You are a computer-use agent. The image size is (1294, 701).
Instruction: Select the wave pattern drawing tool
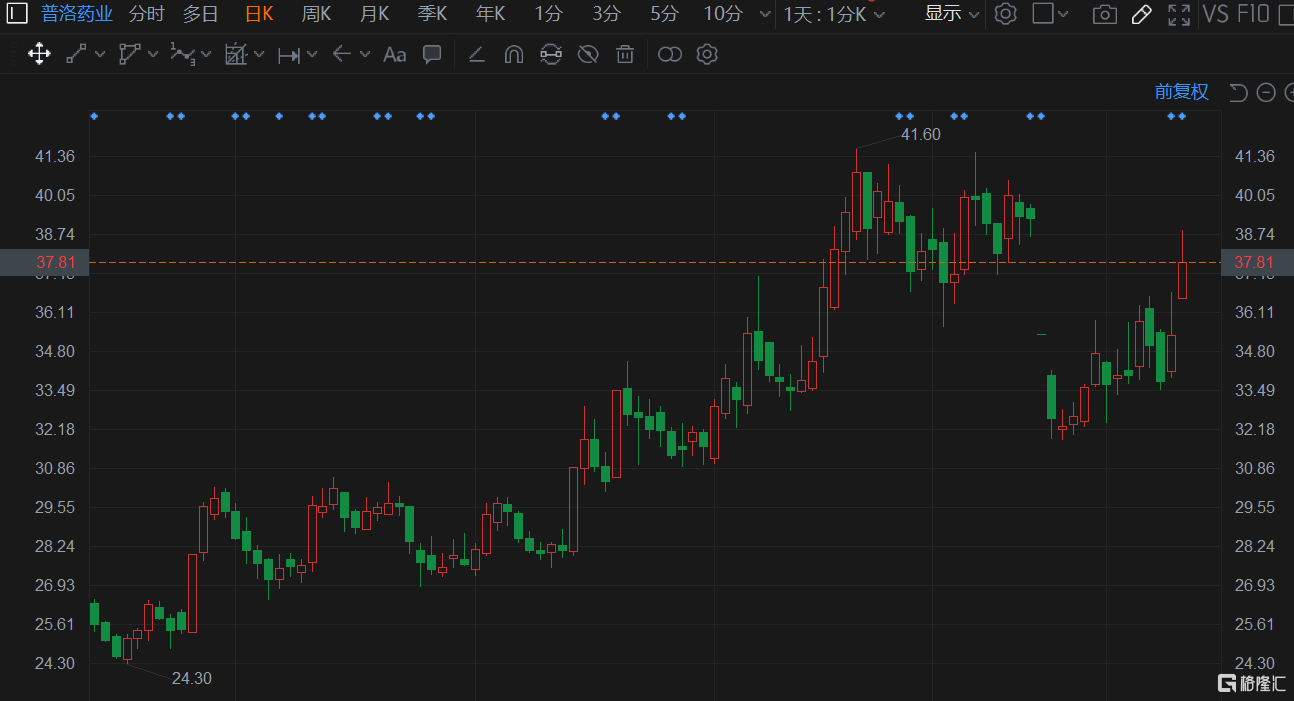pyautogui.click(x=182, y=54)
